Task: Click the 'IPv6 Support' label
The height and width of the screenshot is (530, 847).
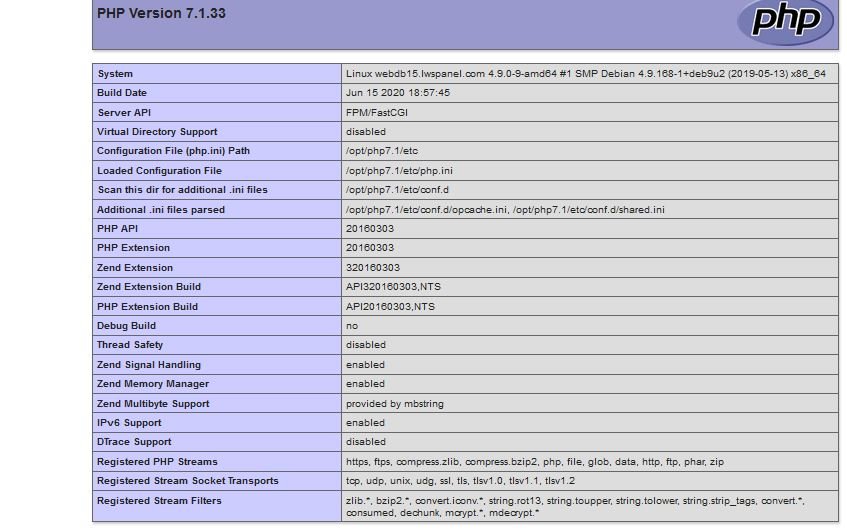Action: 129,422
